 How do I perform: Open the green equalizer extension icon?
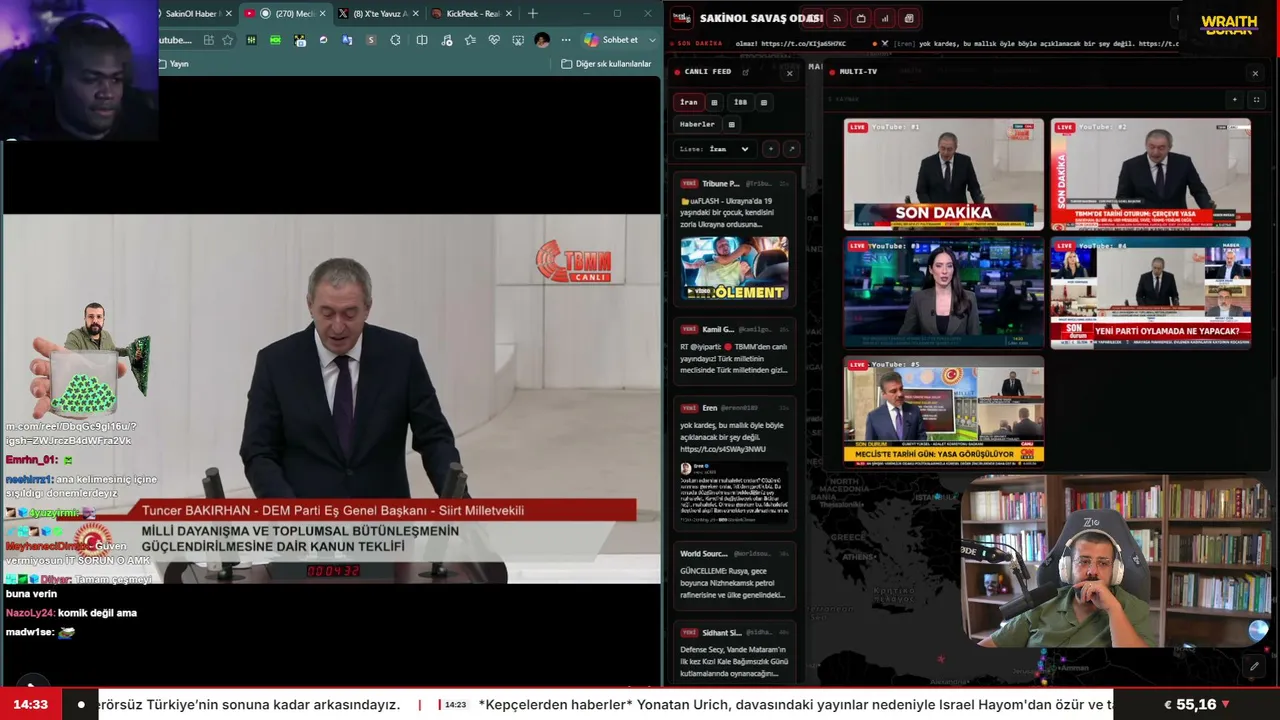(251, 40)
